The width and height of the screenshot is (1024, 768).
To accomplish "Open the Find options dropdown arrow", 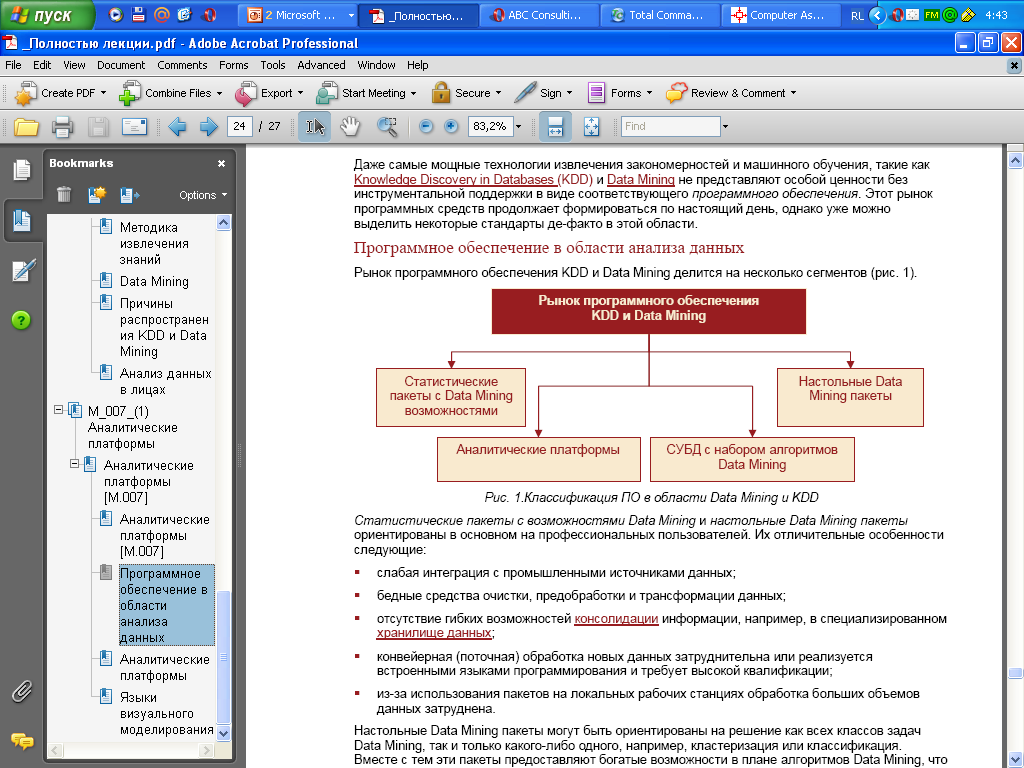I will coord(725,126).
